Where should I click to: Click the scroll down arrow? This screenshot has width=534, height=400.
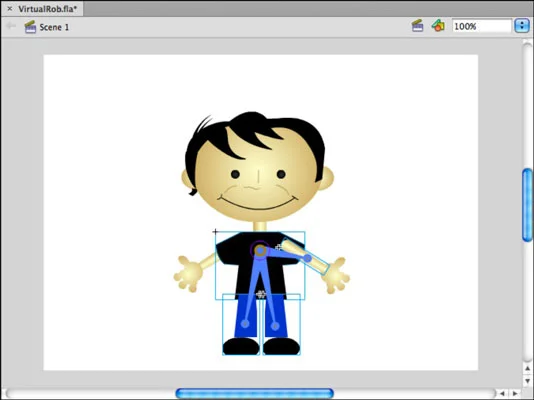[x=528, y=381]
